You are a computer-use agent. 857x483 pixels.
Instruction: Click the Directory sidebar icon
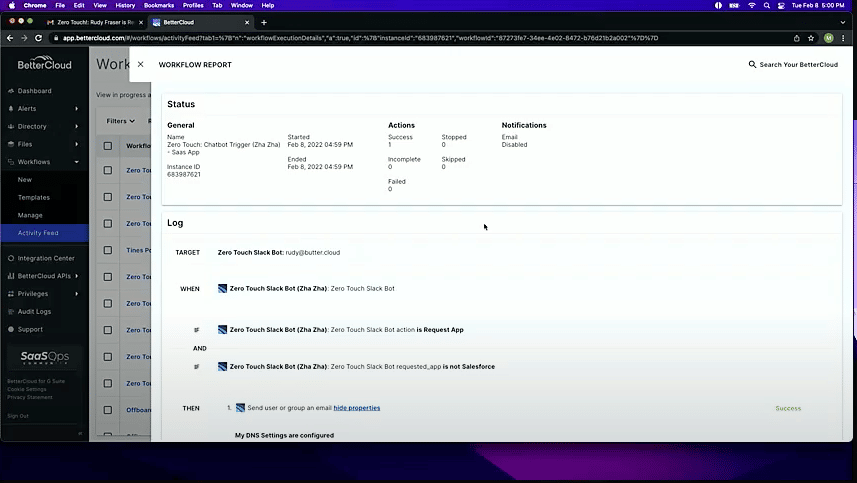11,126
